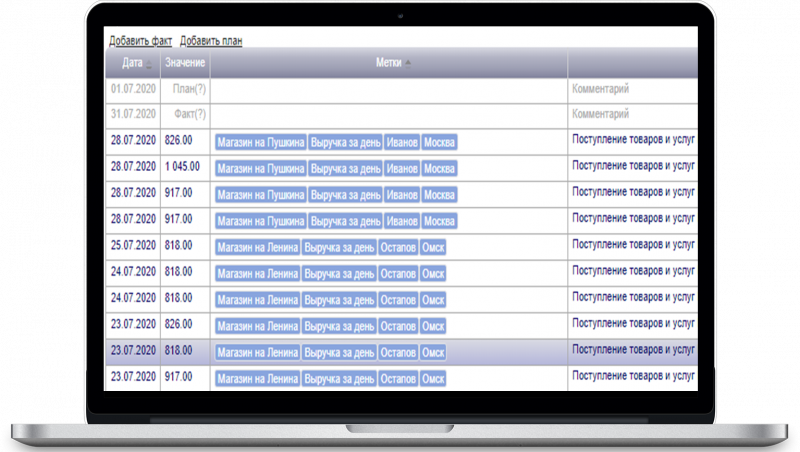Click Магазин на Ленина tag in the 25.07.2020 row

(258, 247)
